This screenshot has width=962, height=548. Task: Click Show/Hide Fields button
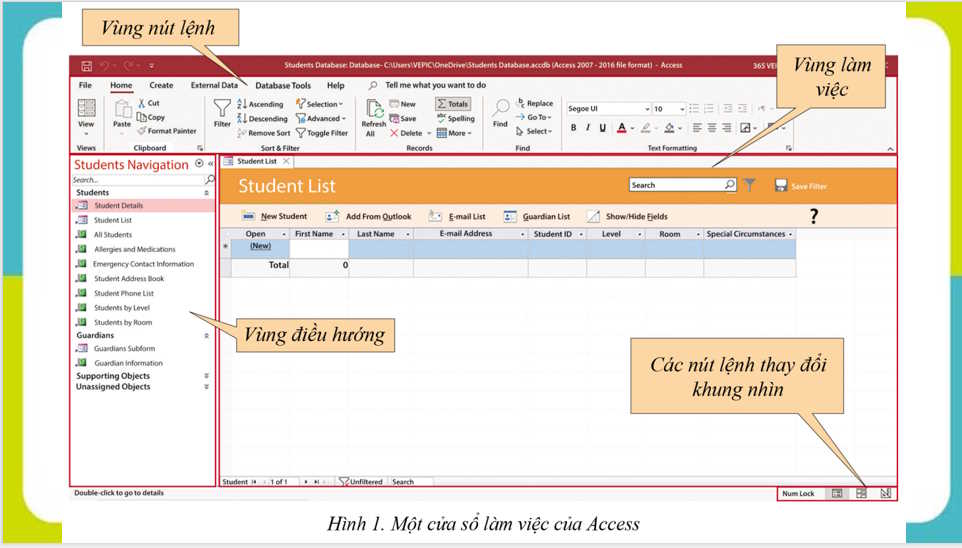click(627, 216)
